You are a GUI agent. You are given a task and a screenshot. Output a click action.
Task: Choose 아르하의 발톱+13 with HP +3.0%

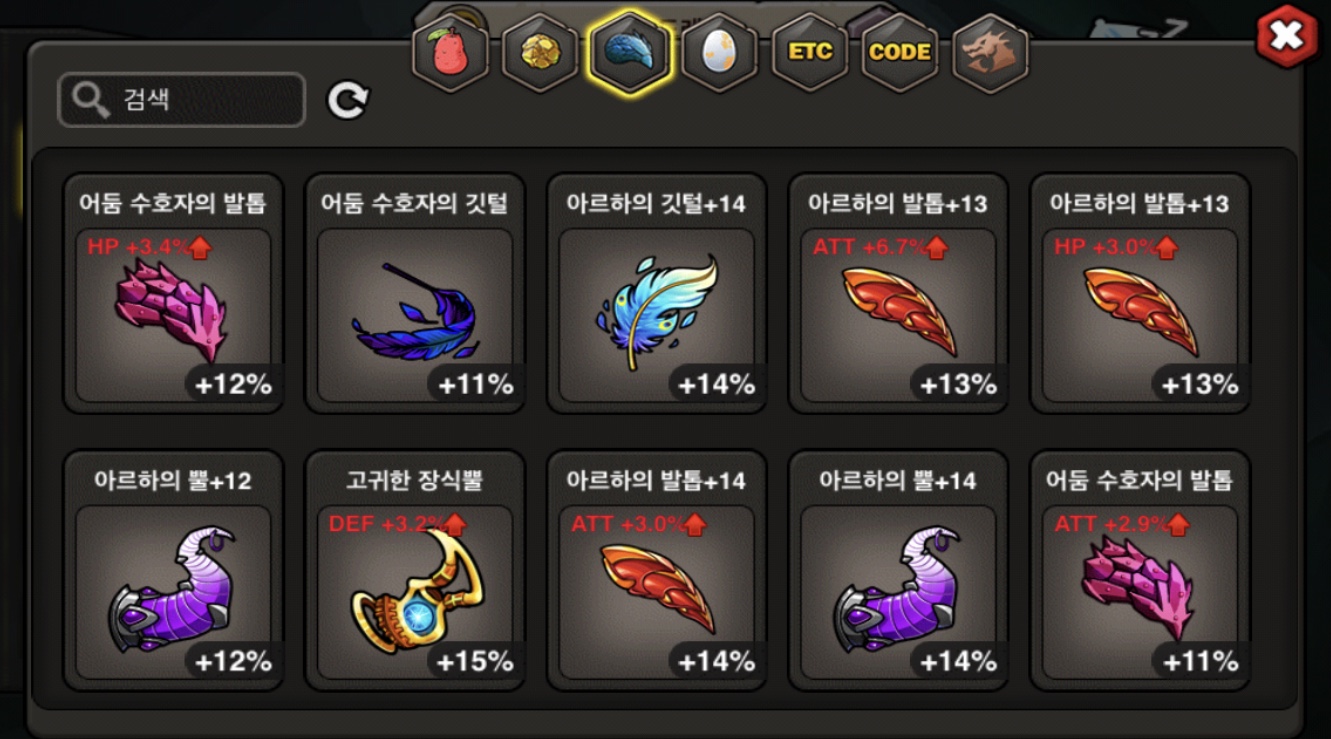pos(1140,293)
